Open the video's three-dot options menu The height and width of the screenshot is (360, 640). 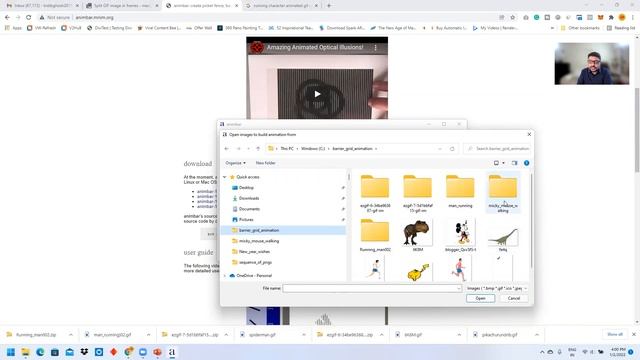(x=376, y=47)
